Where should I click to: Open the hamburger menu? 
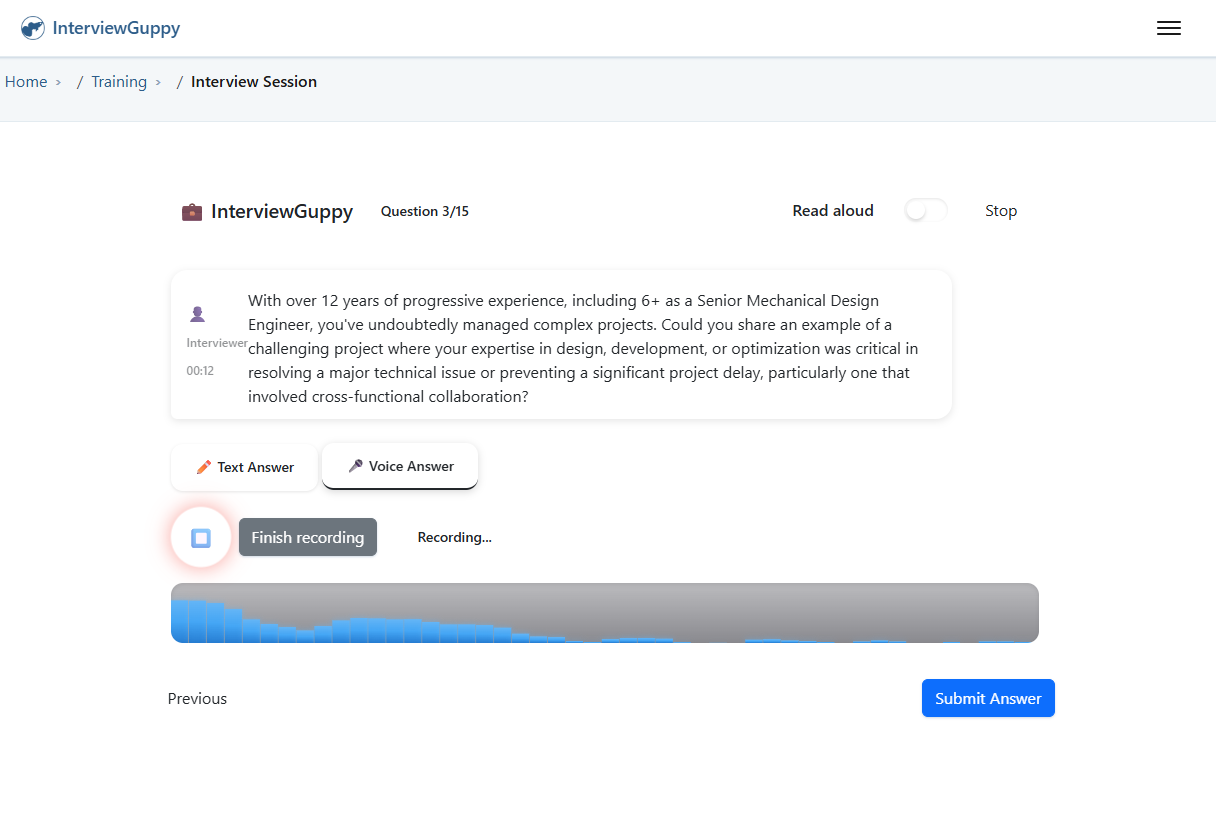click(x=1168, y=28)
